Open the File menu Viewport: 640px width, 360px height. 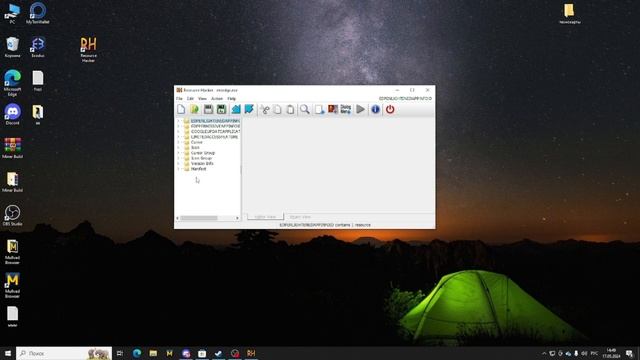pyautogui.click(x=179, y=99)
